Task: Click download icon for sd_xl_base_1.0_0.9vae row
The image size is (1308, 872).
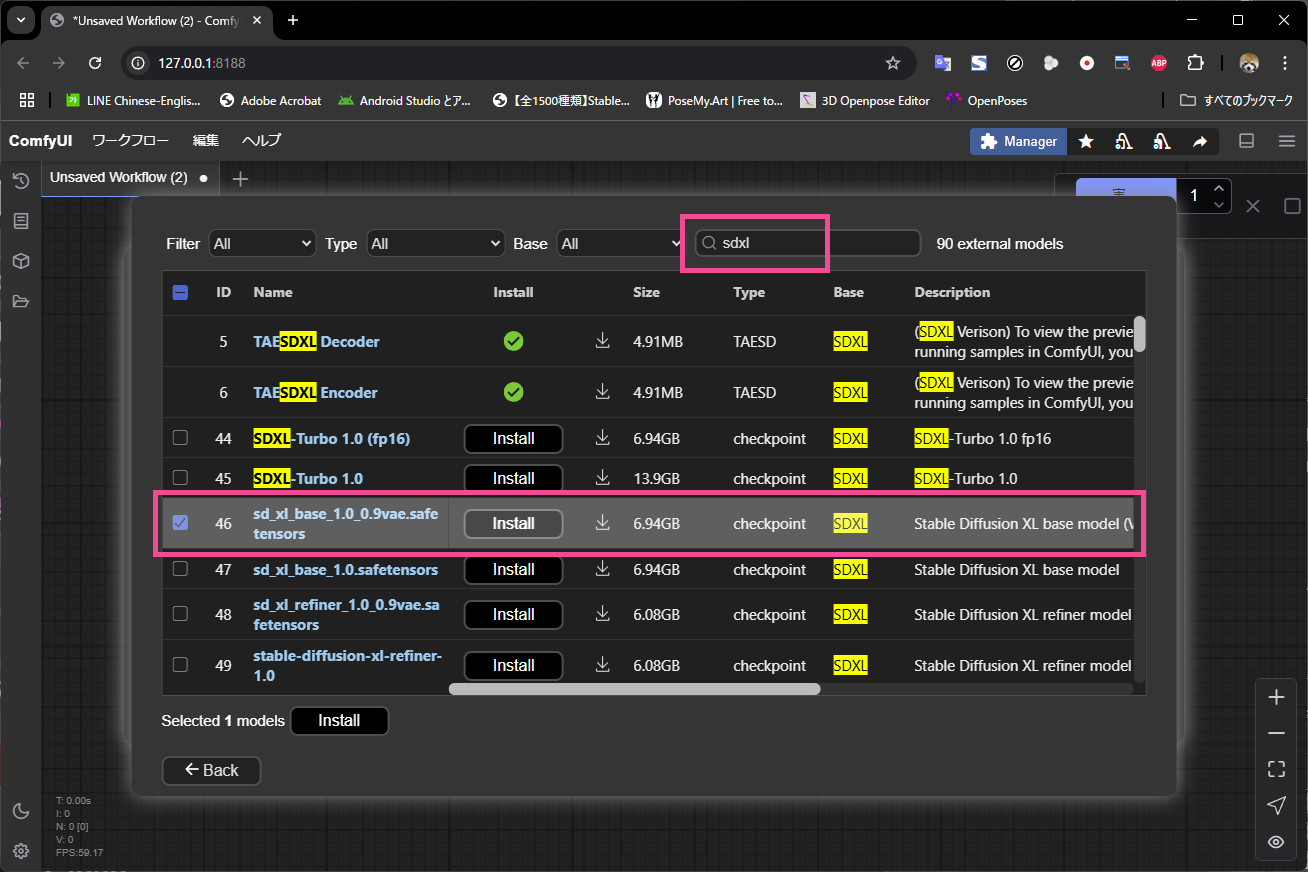Action: (602, 523)
